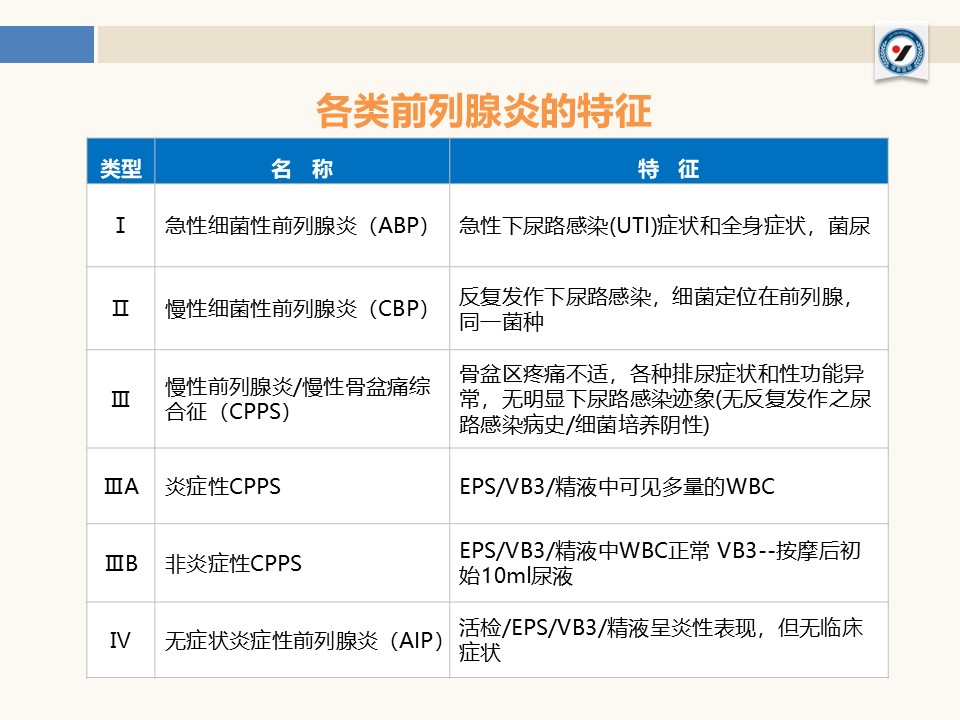This screenshot has height=720, width=960.
Task: Select the slide title 各类前列腺炎的特征
Action: pyautogui.click(x=484, y=111)
